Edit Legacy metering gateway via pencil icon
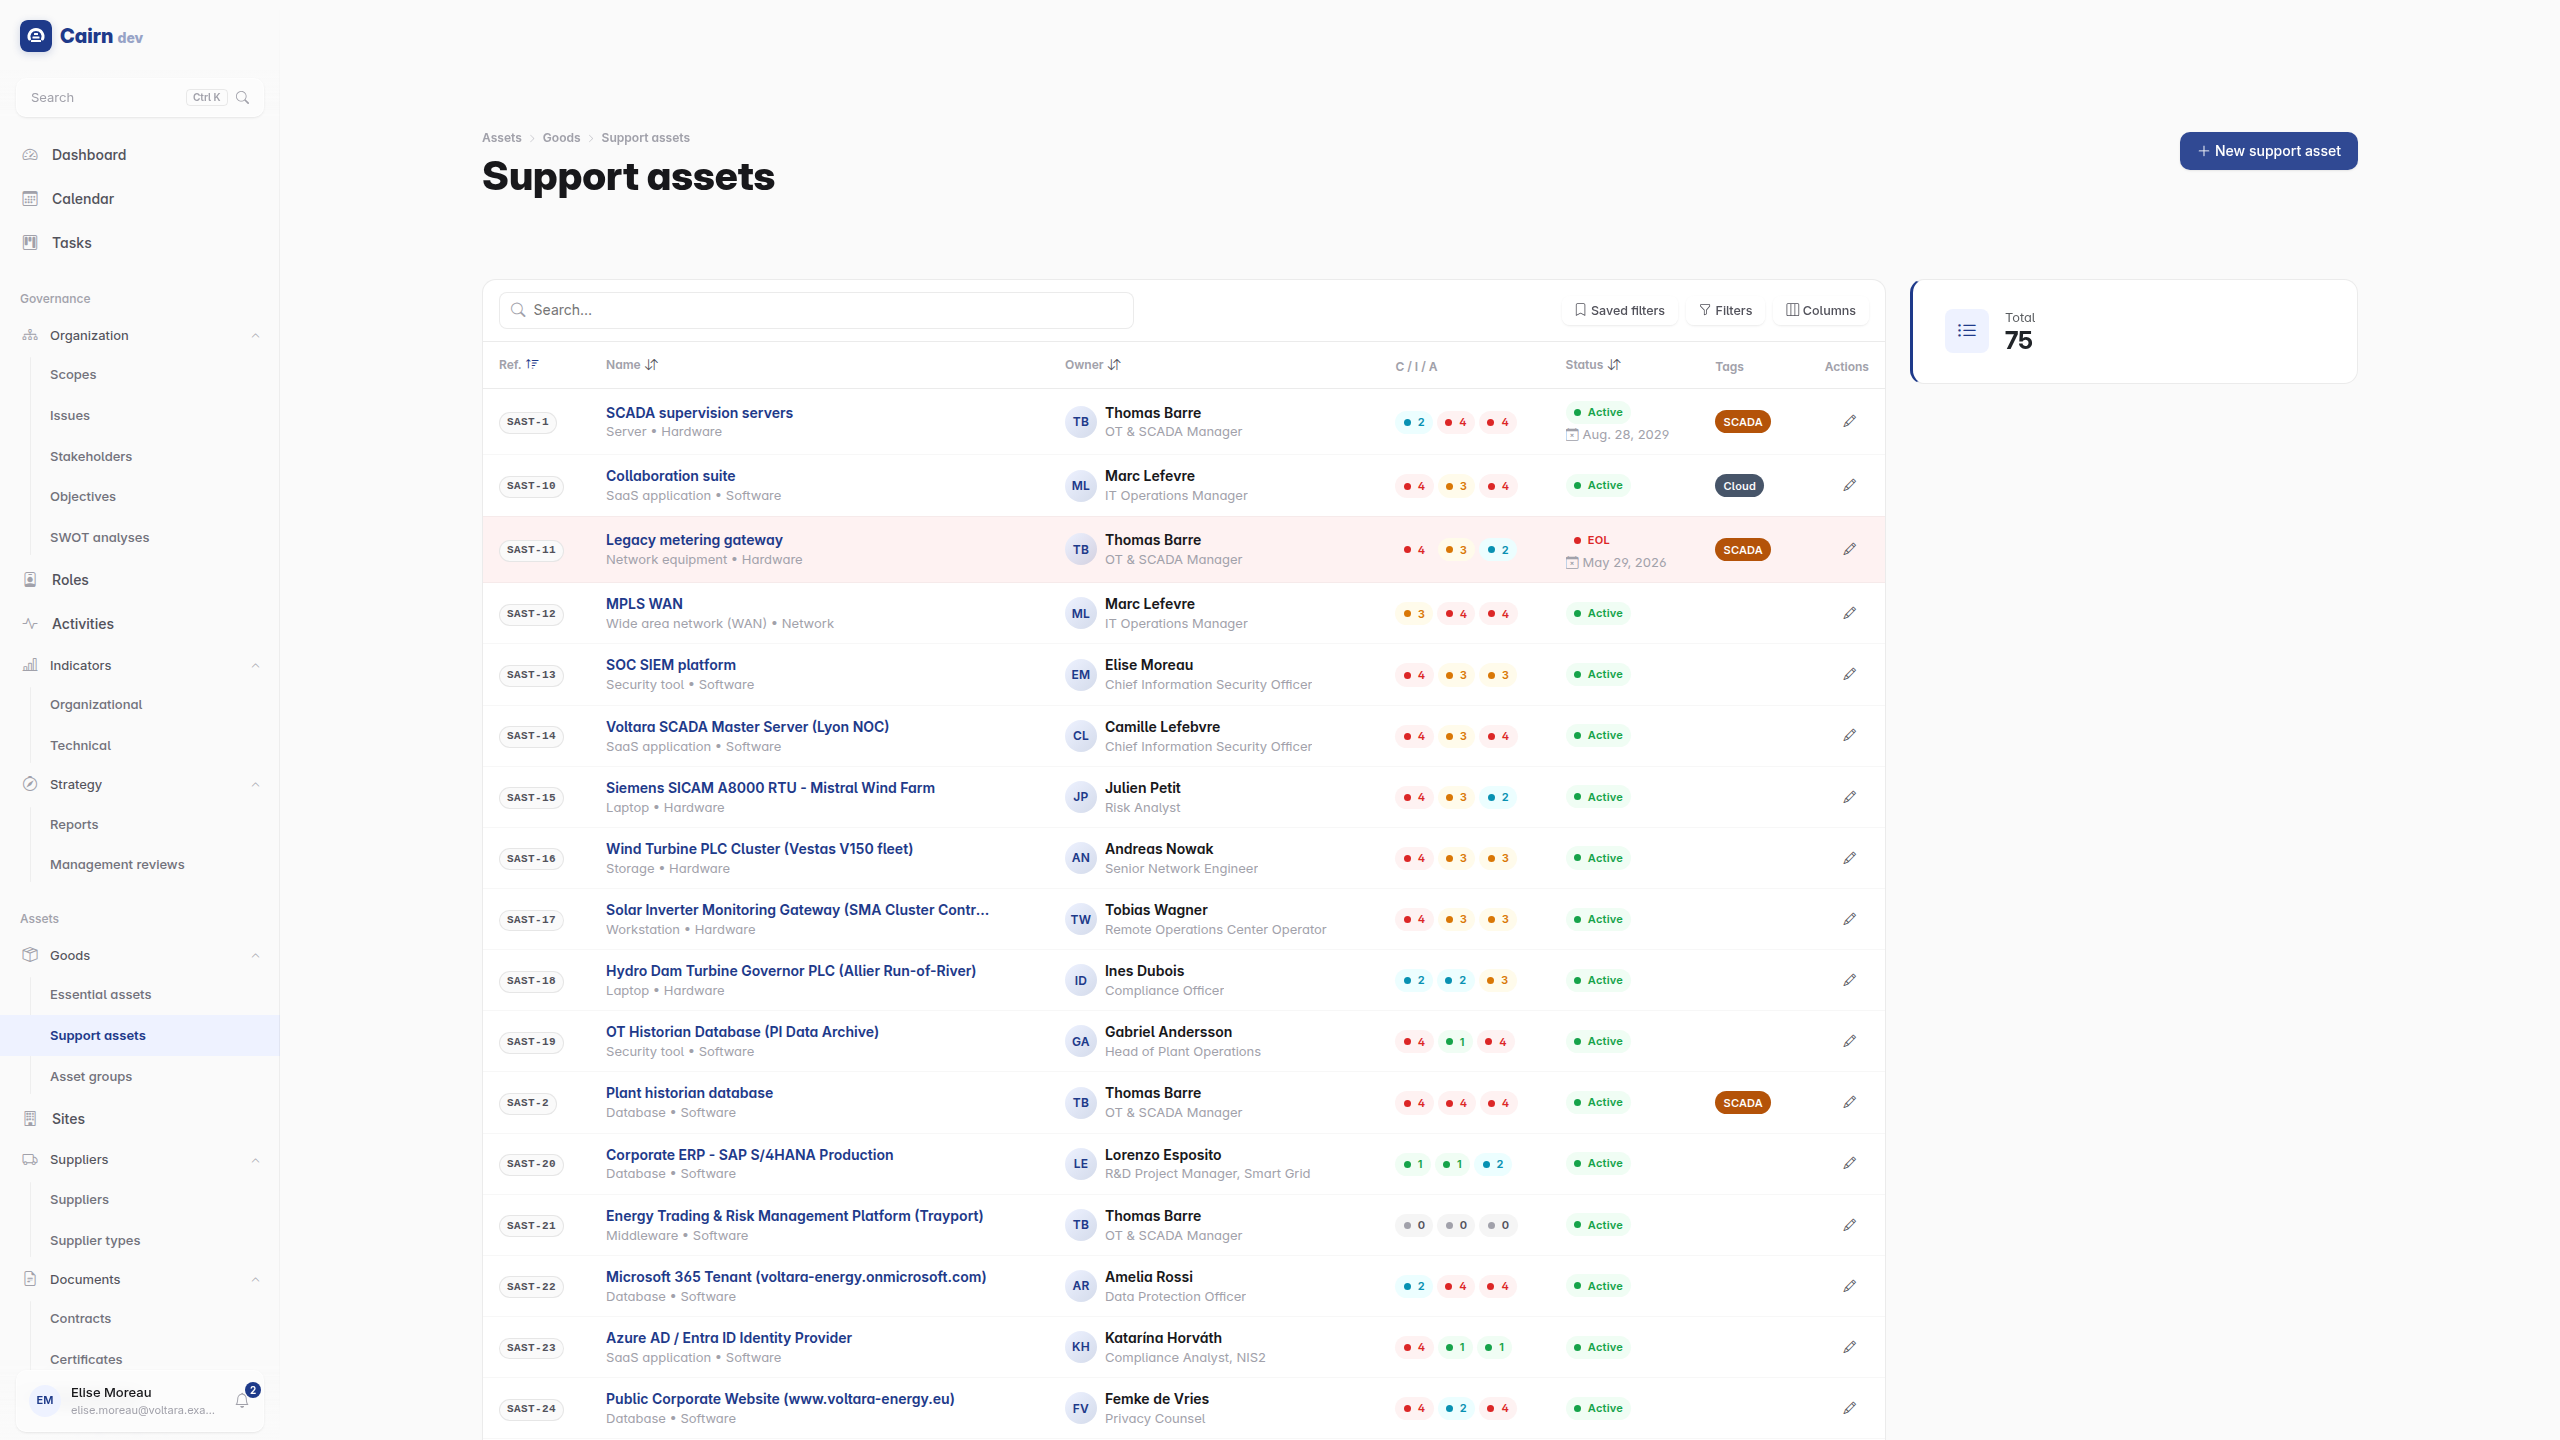This screenshot has height=1440, width=2560. (1849, 549)
